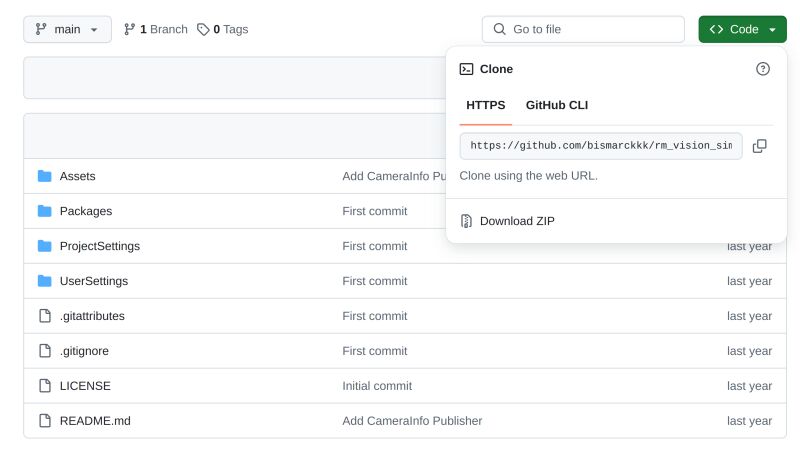Screen dimensions: 800x449
Task: Click the UserSettings folder icon
Action: click(x=44, y=281)
